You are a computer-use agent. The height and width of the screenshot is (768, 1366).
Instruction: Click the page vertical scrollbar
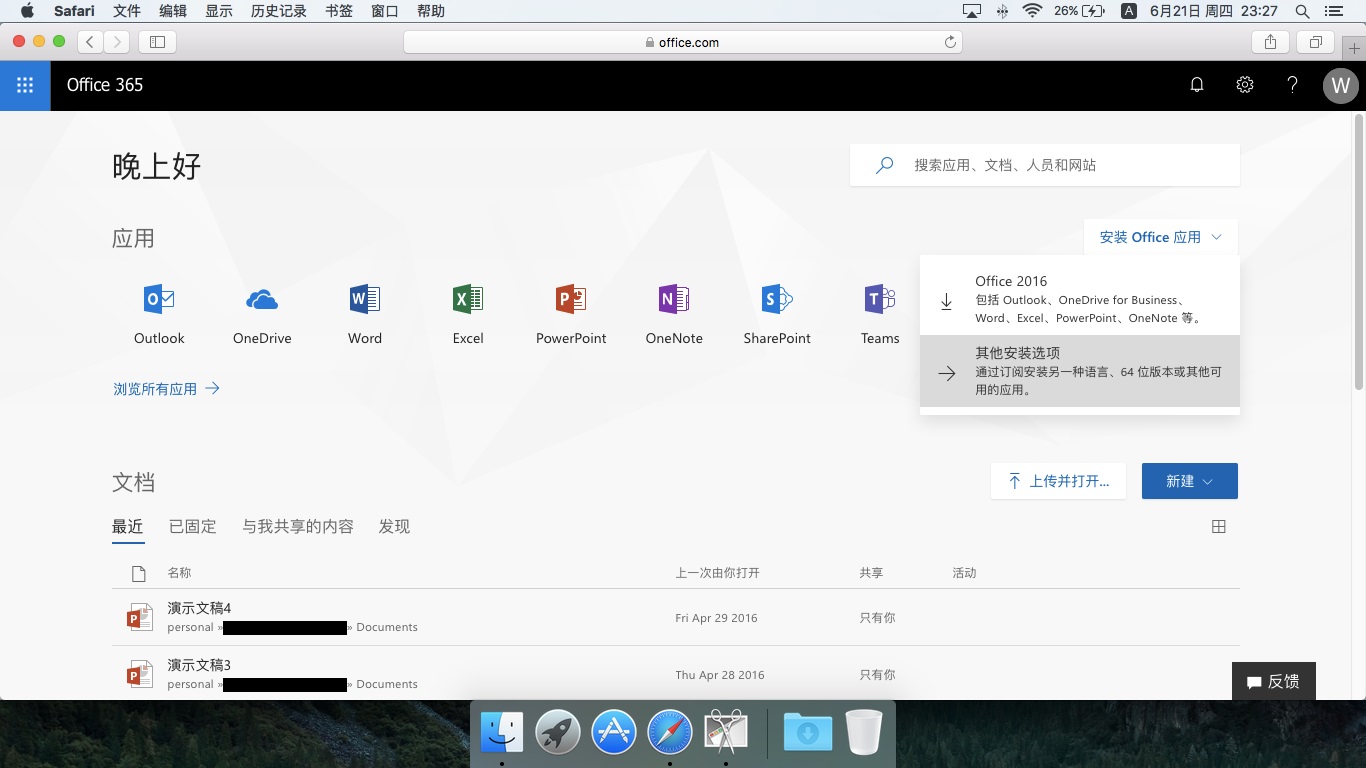click(x=1359, y=250)
